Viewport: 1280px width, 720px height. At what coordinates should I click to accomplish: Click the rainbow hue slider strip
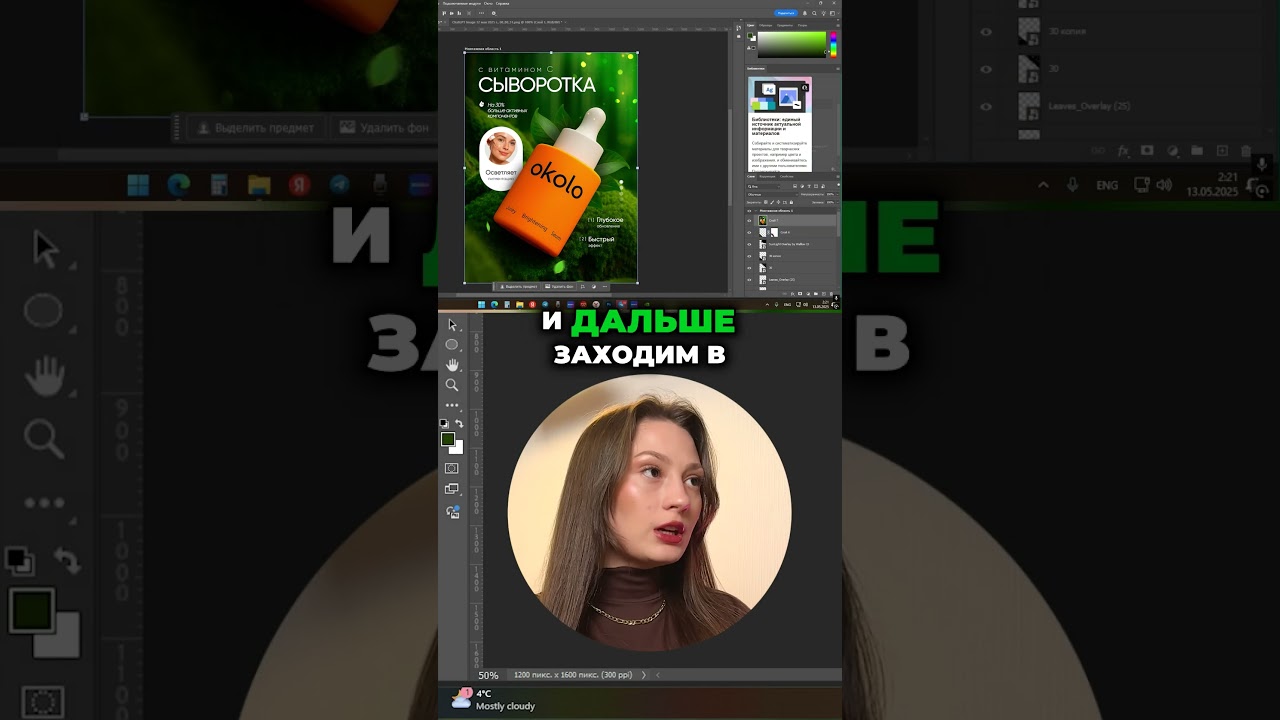tap(833, 45)
